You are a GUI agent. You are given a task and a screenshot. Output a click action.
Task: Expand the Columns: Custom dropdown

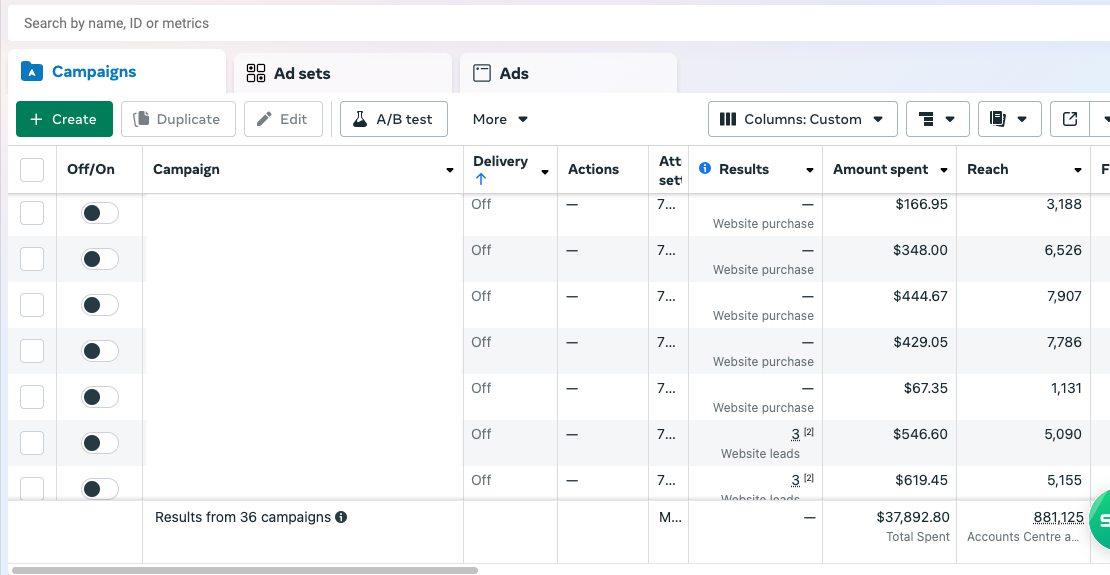click(x=802, y=119)
